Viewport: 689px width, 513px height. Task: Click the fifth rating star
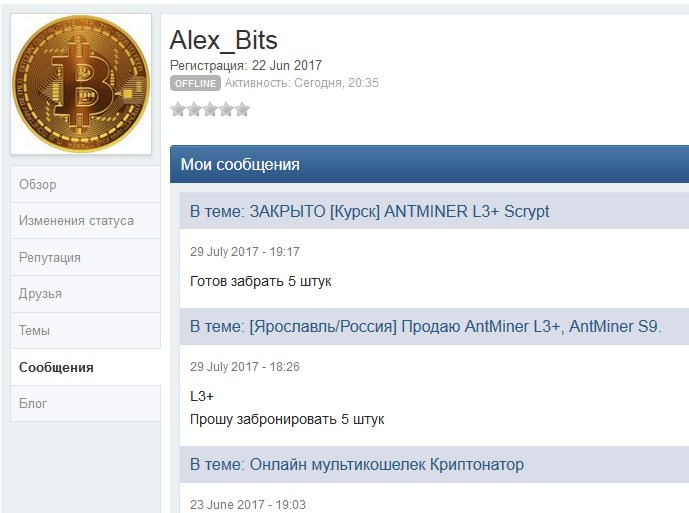tap(242, 110)
